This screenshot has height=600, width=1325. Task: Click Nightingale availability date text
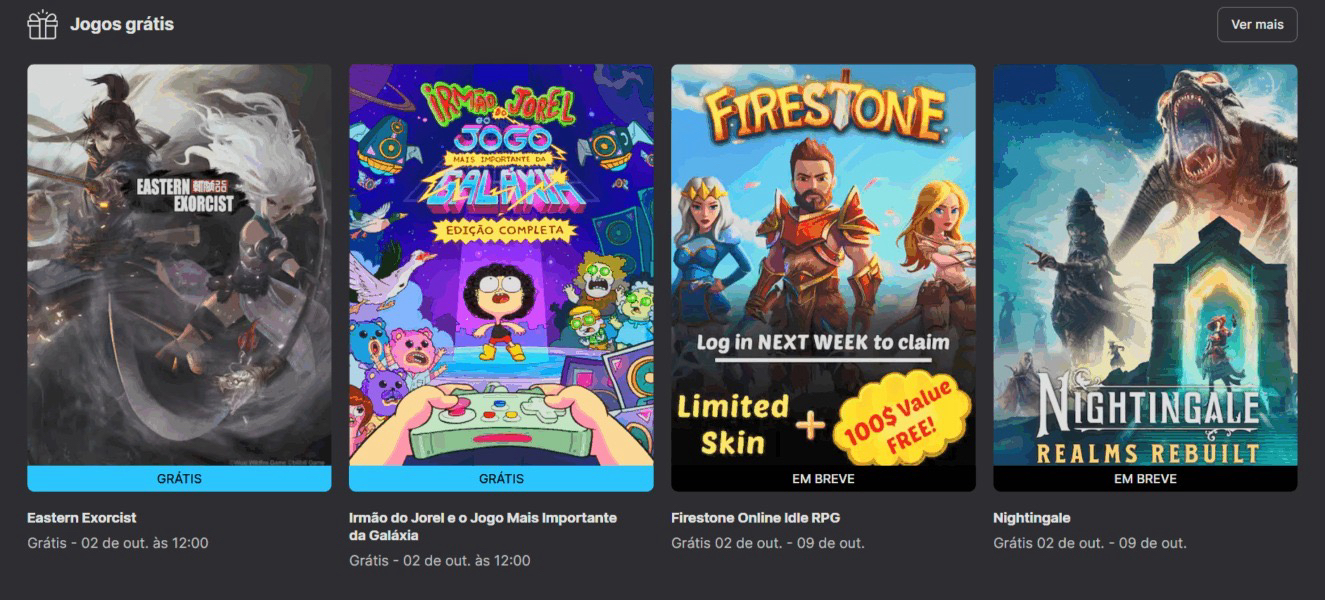coord(1090,543)
